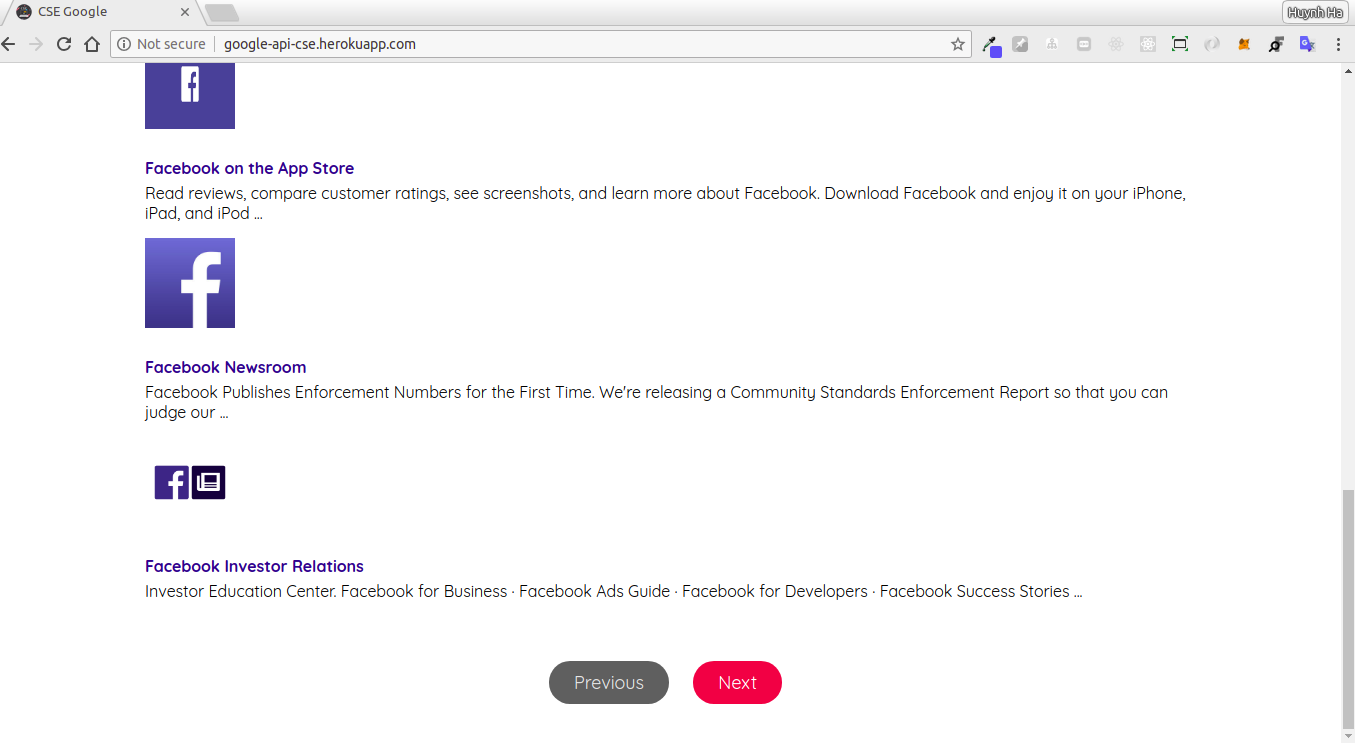Screen dimensions: 1355x743
Task: Reload the current page
Action: coord(64,44)
